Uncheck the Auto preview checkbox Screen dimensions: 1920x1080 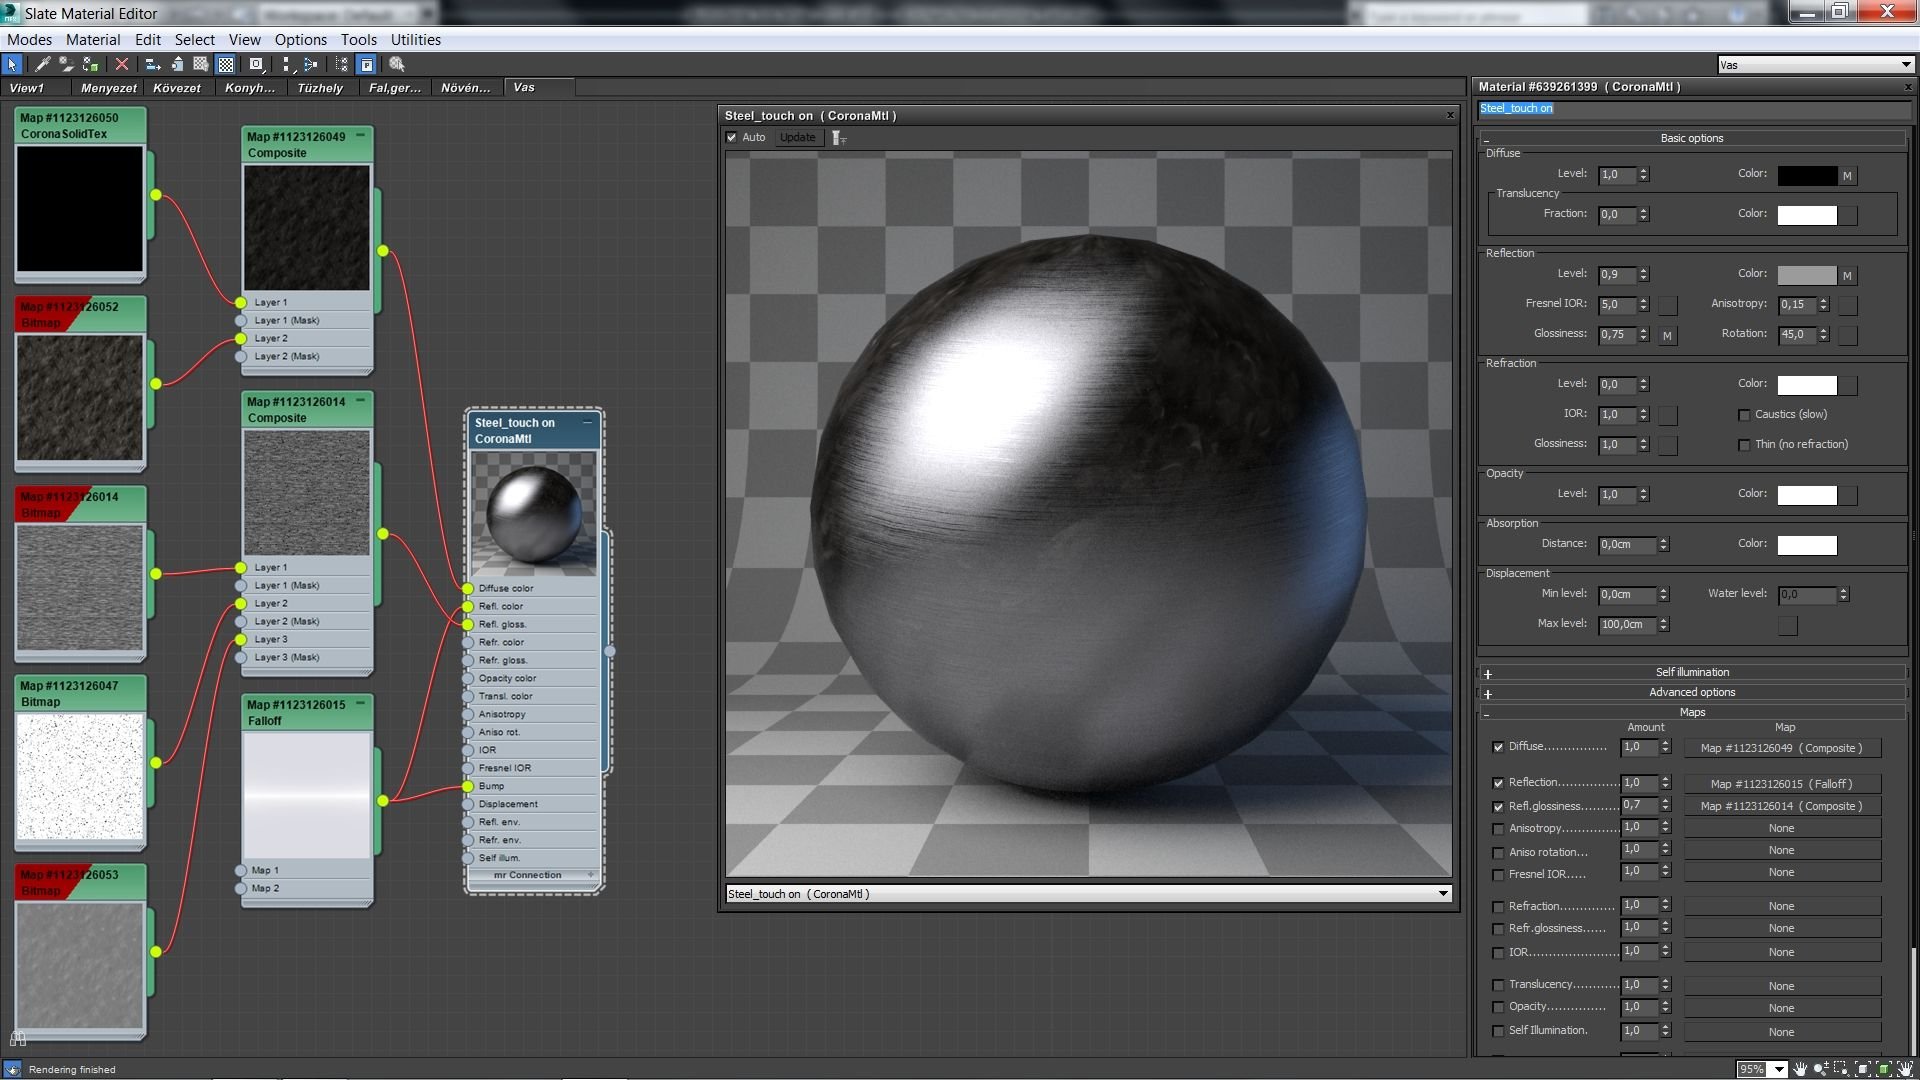(731, 138)
